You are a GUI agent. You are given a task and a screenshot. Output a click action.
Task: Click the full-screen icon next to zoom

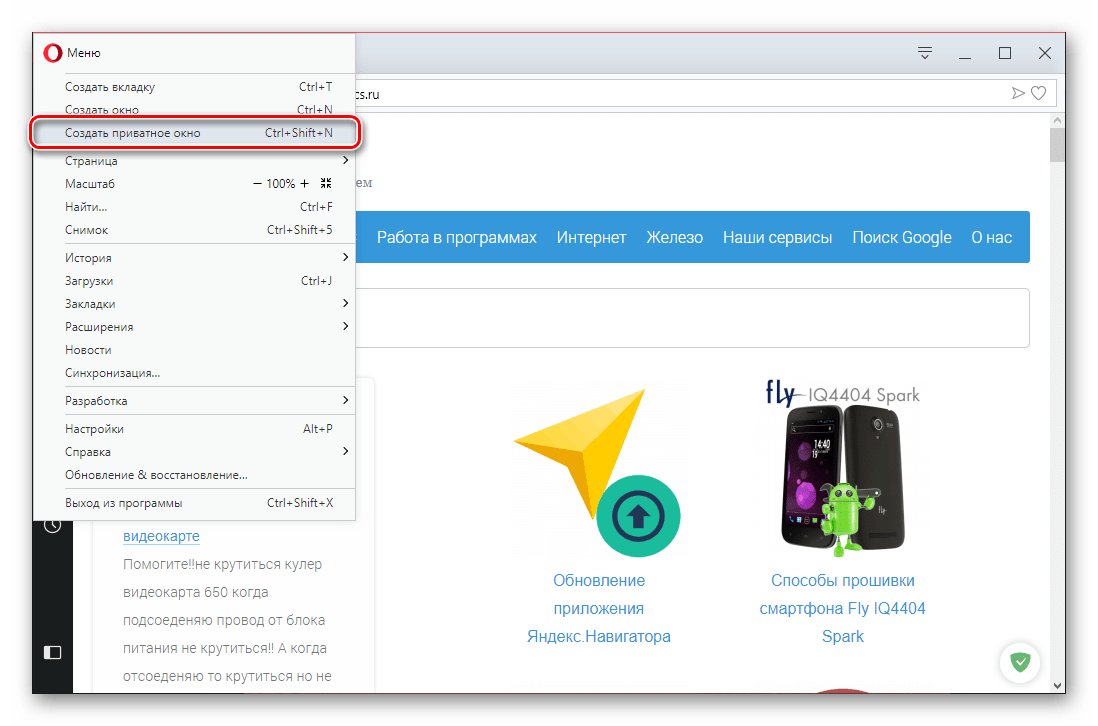pos(326,184)
